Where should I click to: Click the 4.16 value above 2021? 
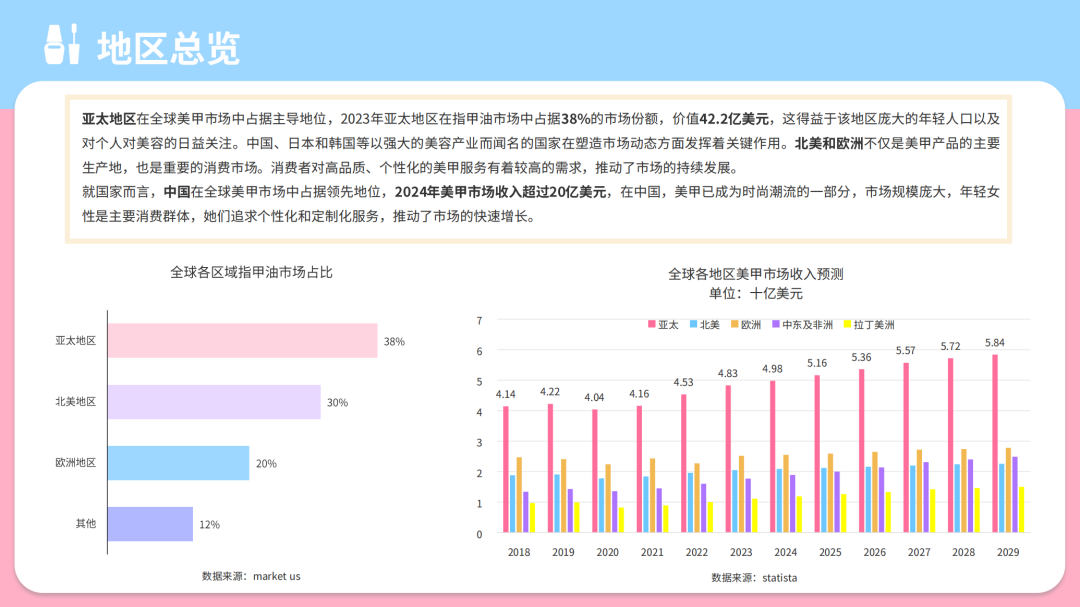pyautogui.click(x=638, y=394)
